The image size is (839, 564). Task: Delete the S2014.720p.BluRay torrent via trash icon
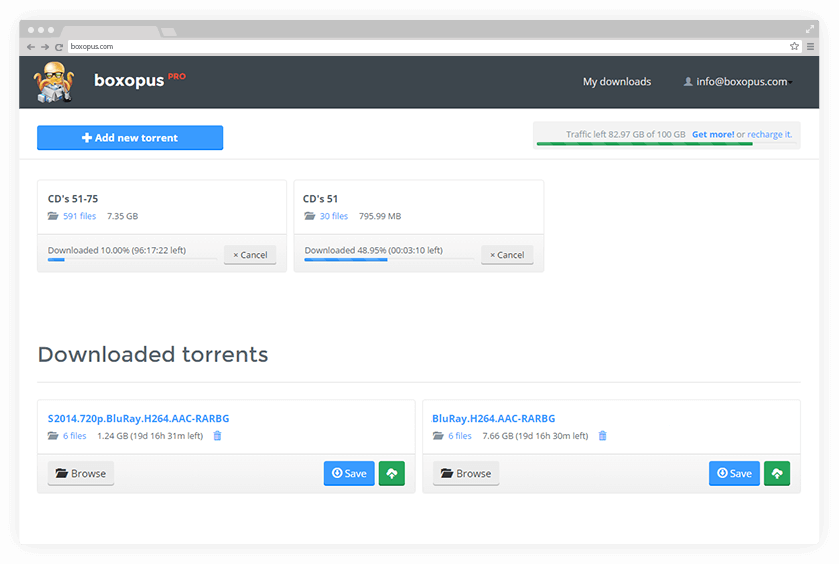[x=218, y=436]
